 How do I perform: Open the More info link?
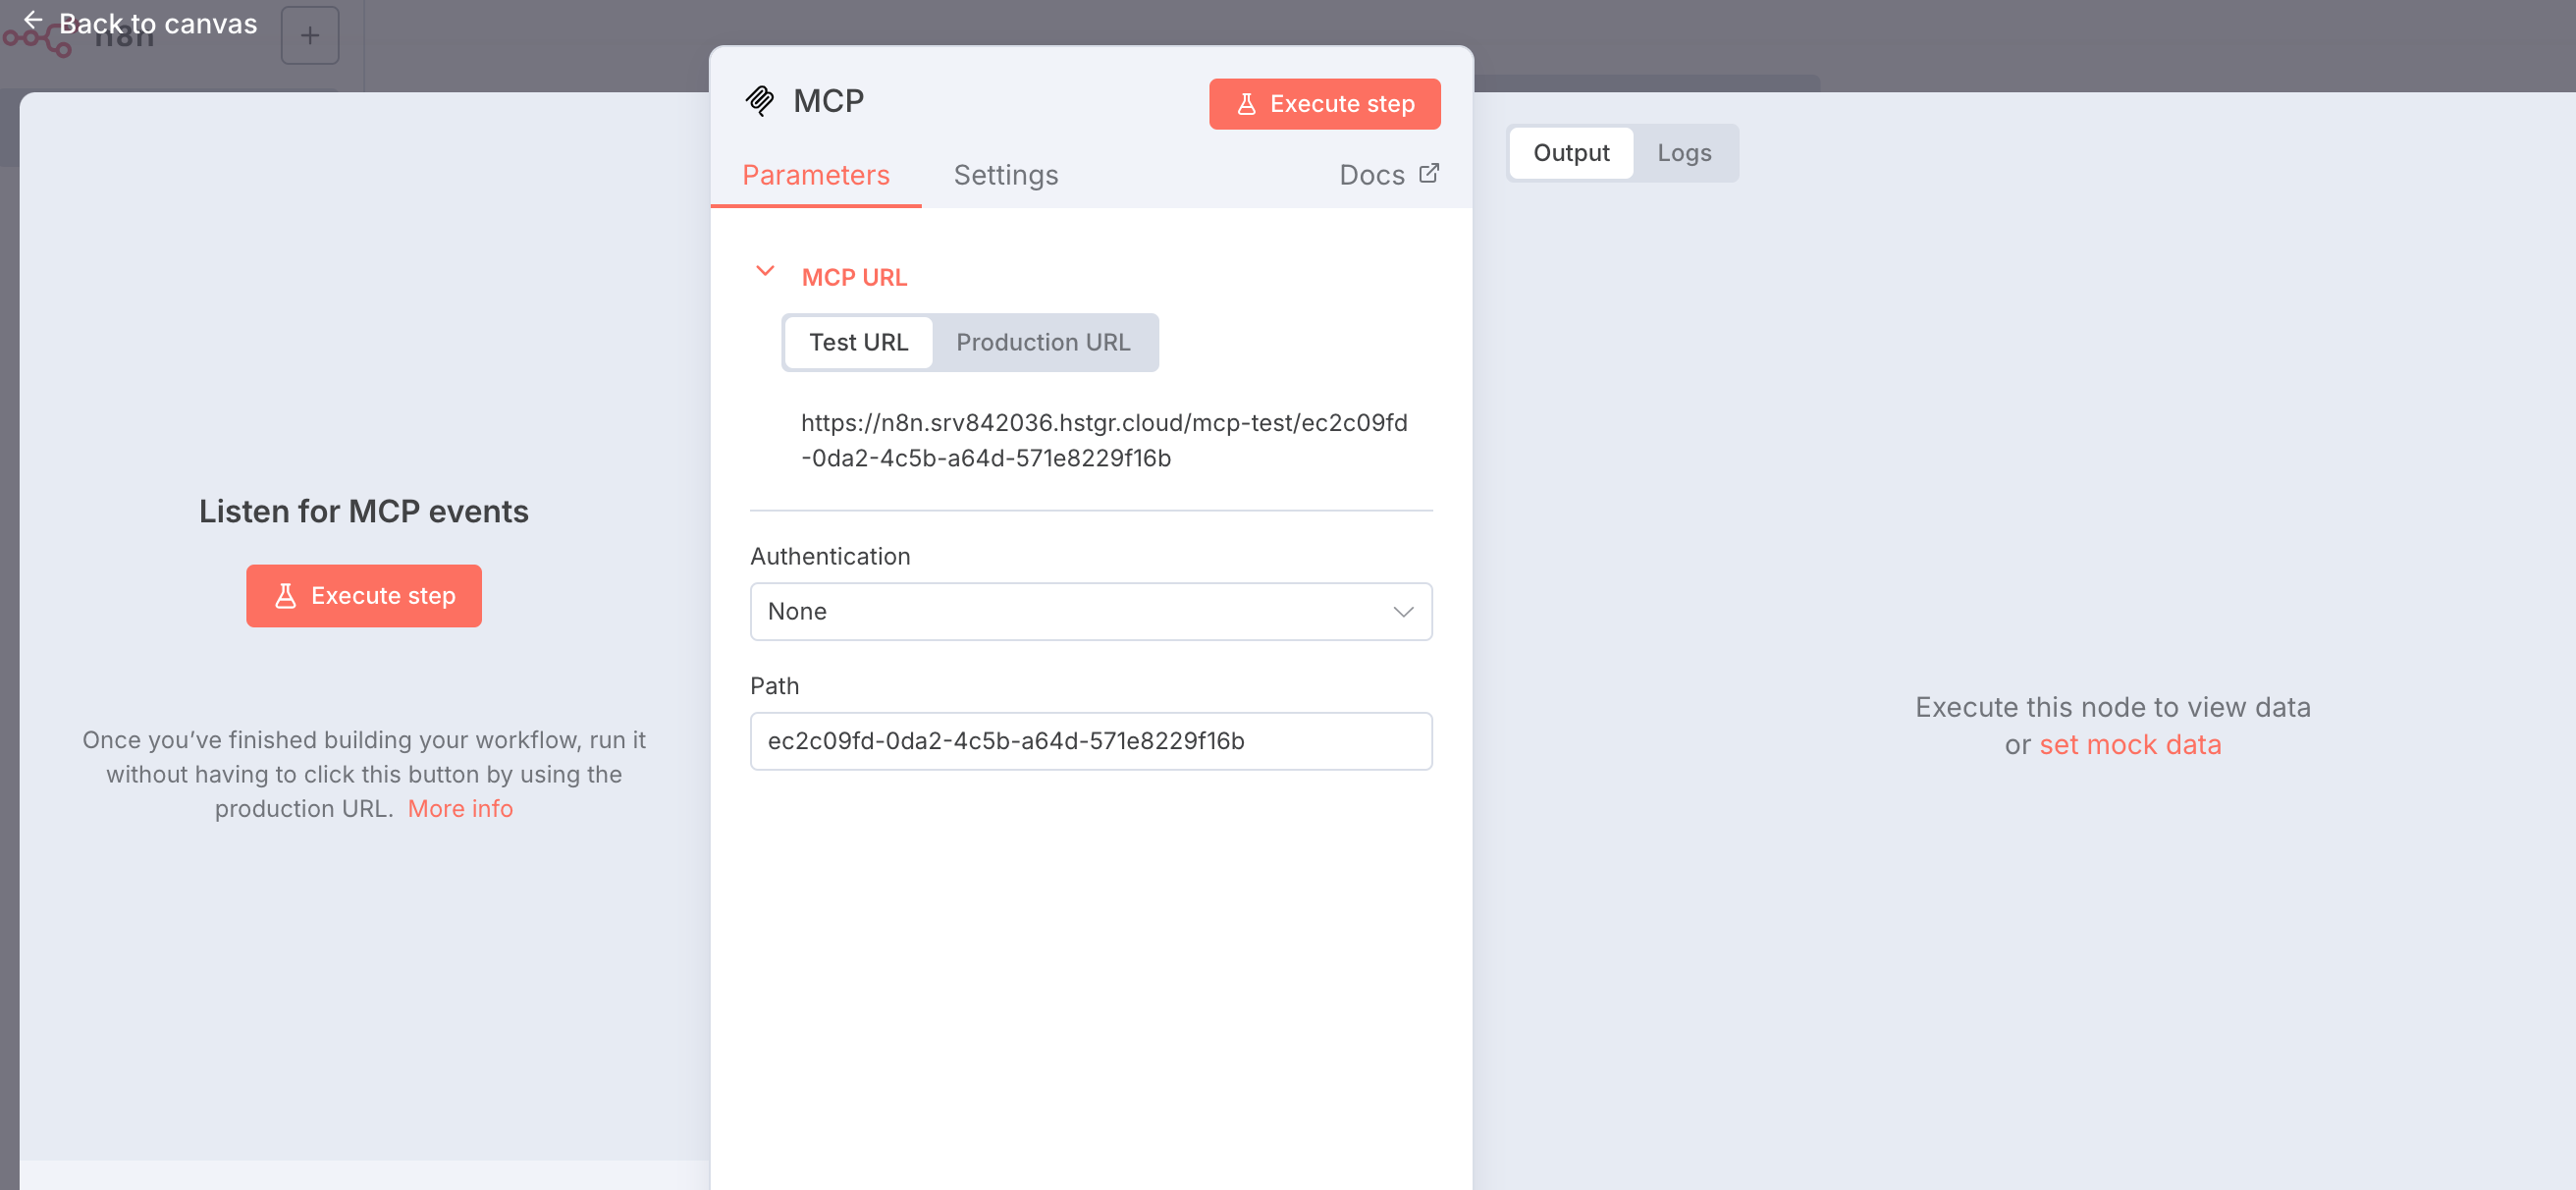point(460,808)
